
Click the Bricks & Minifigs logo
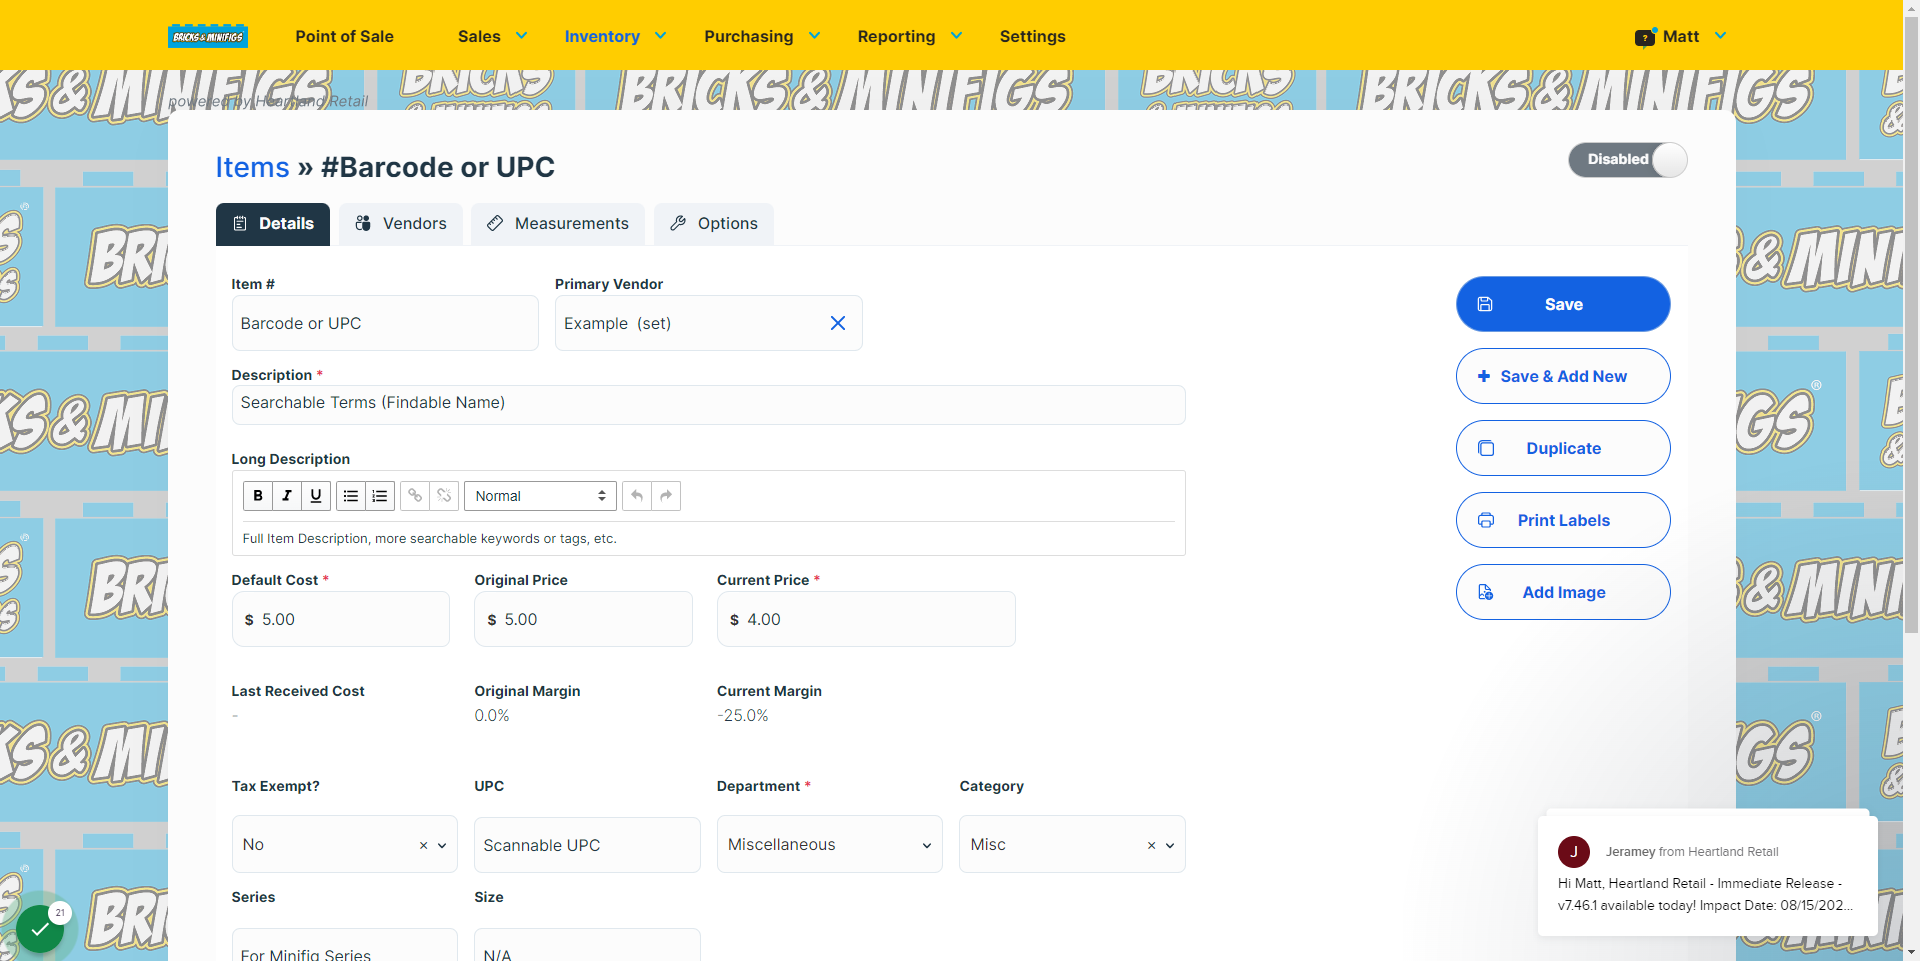point(207,36)
